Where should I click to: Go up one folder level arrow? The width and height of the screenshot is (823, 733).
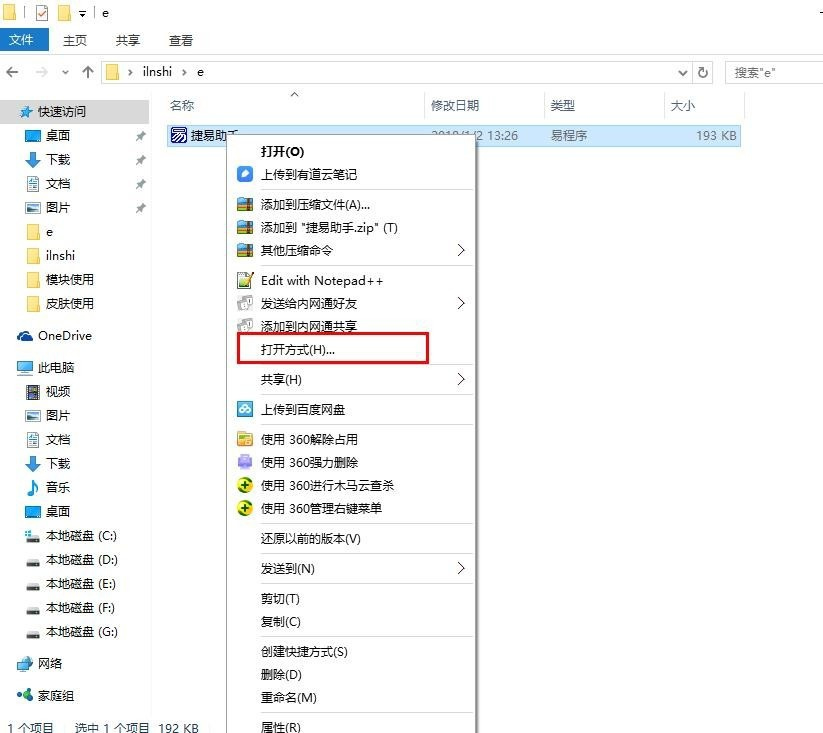(x=88, y=72)
